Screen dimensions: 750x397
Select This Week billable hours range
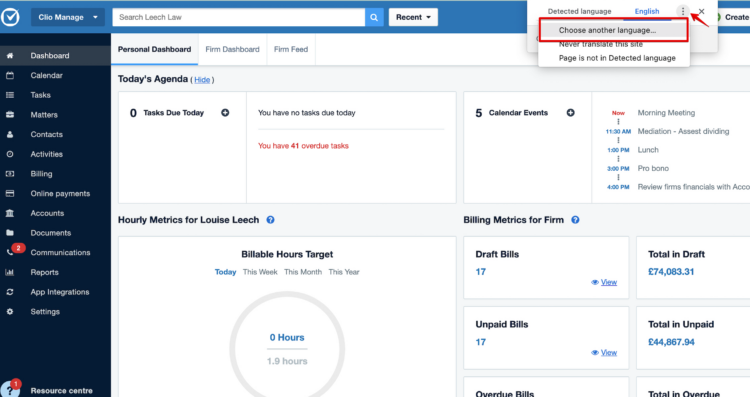260,272
